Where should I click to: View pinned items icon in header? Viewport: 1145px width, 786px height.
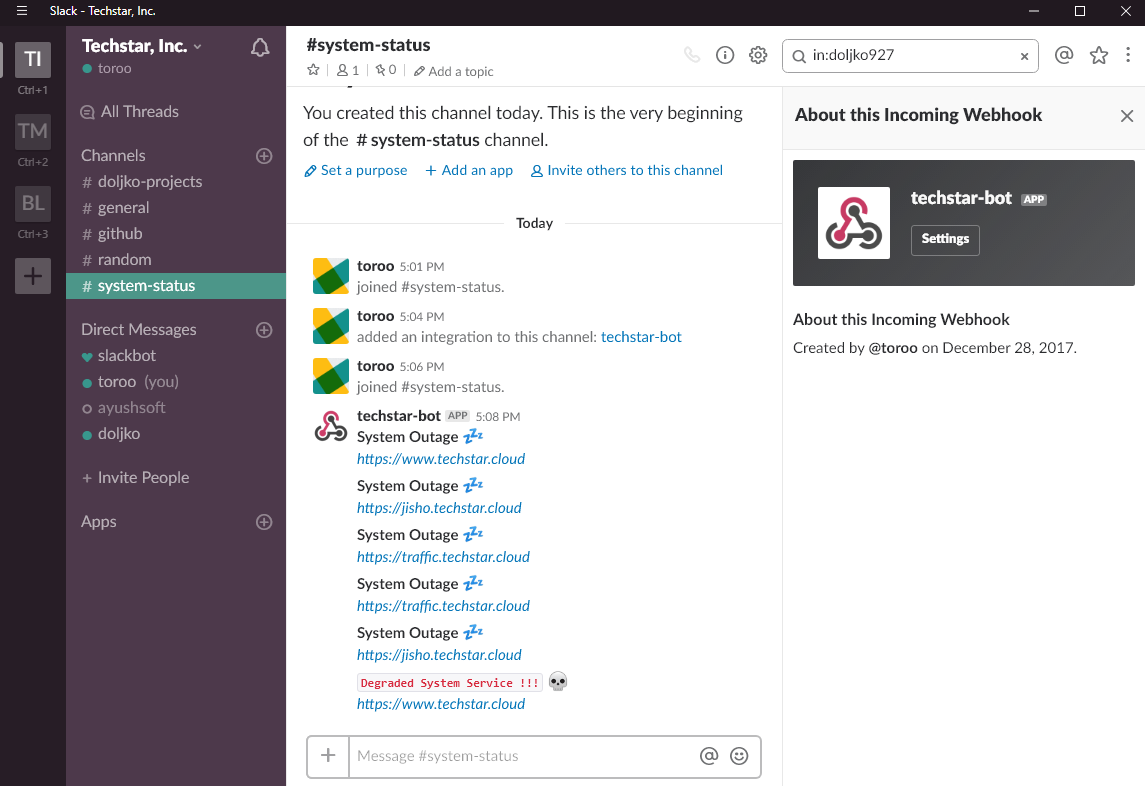pos(386,70)
